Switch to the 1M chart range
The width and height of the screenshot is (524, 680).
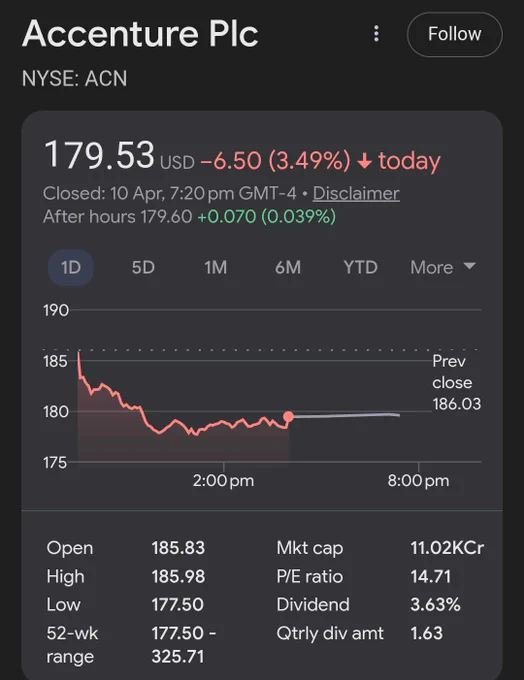(216, 267)
